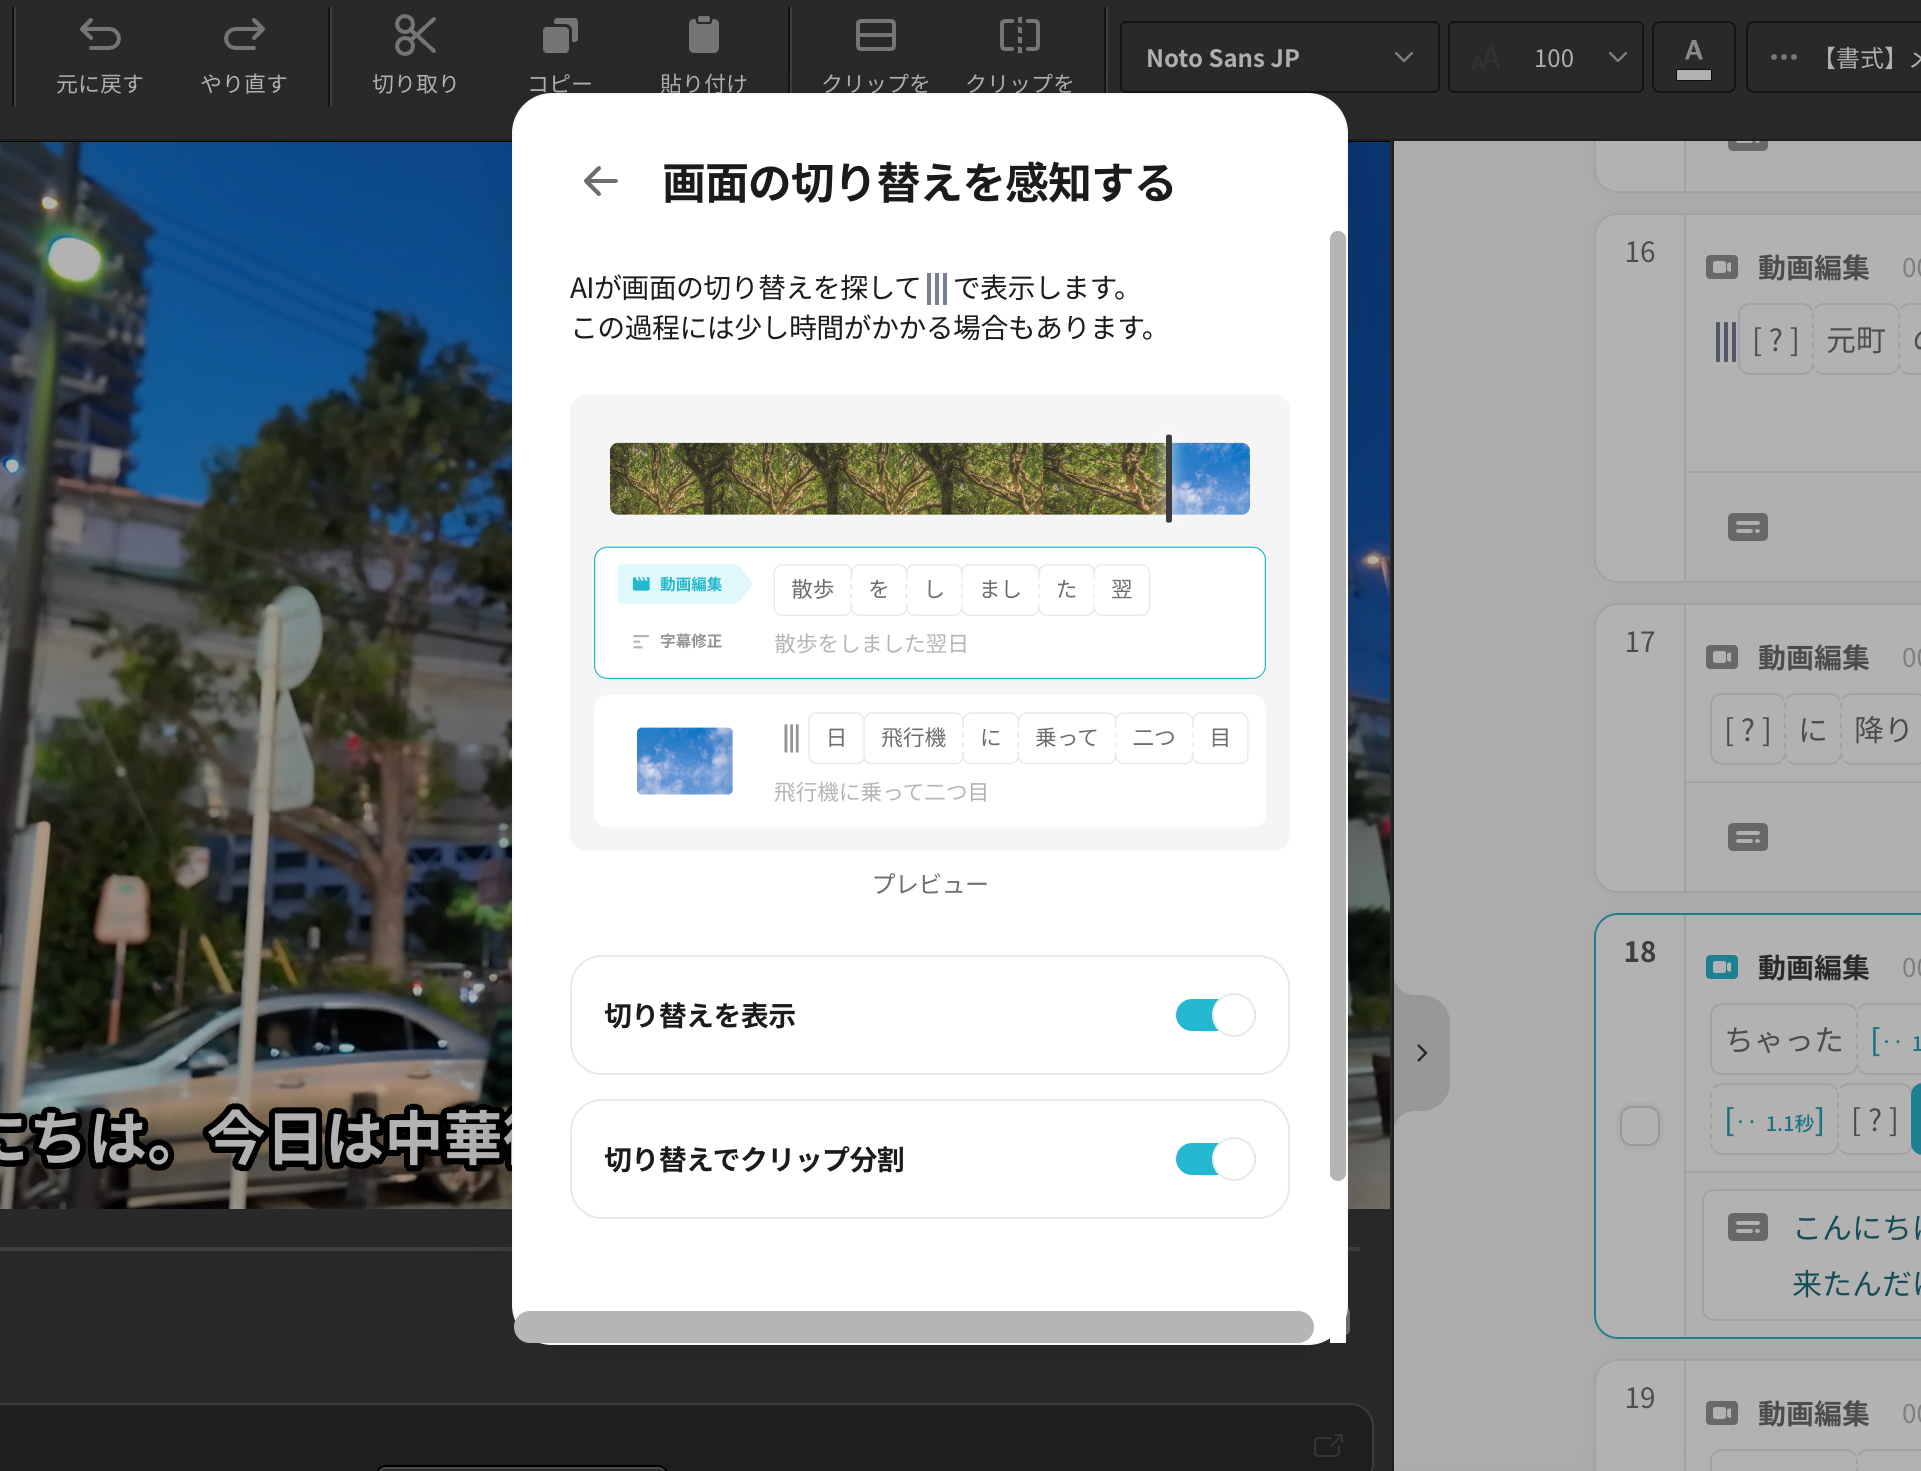Click the merge clips toolbar icon
This screenshot has height=1471, width=1921.
(875, 37)
